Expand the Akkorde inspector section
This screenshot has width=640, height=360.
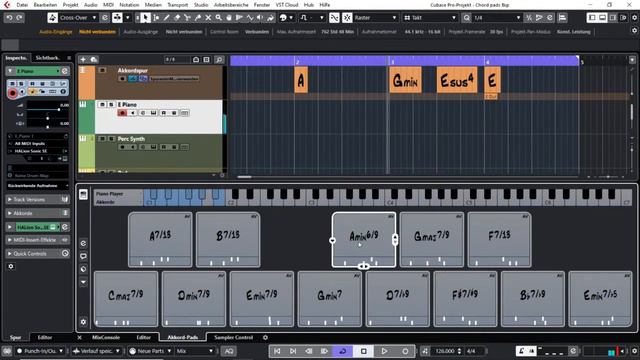tap(37, 213)
